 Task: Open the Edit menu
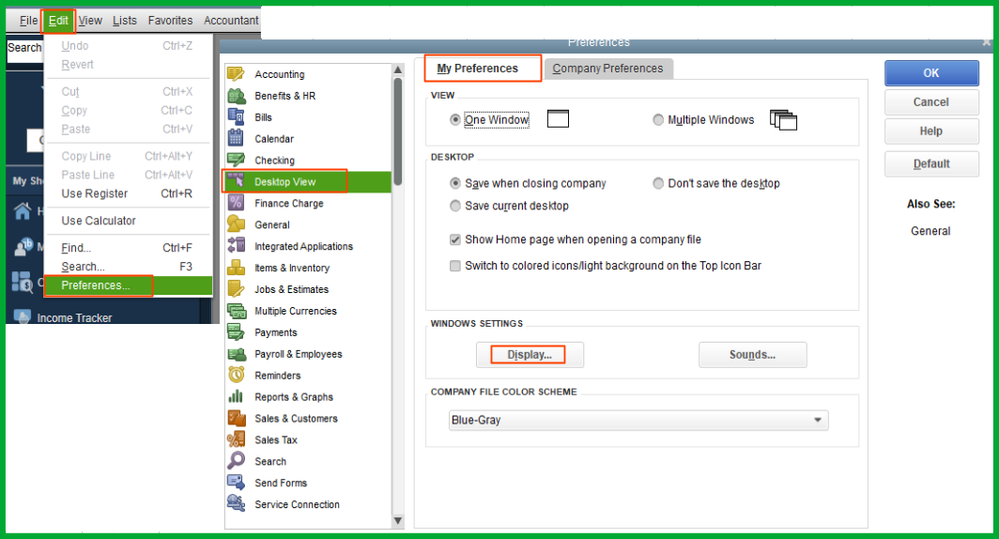pyautogui.click(x=59, y=21)
